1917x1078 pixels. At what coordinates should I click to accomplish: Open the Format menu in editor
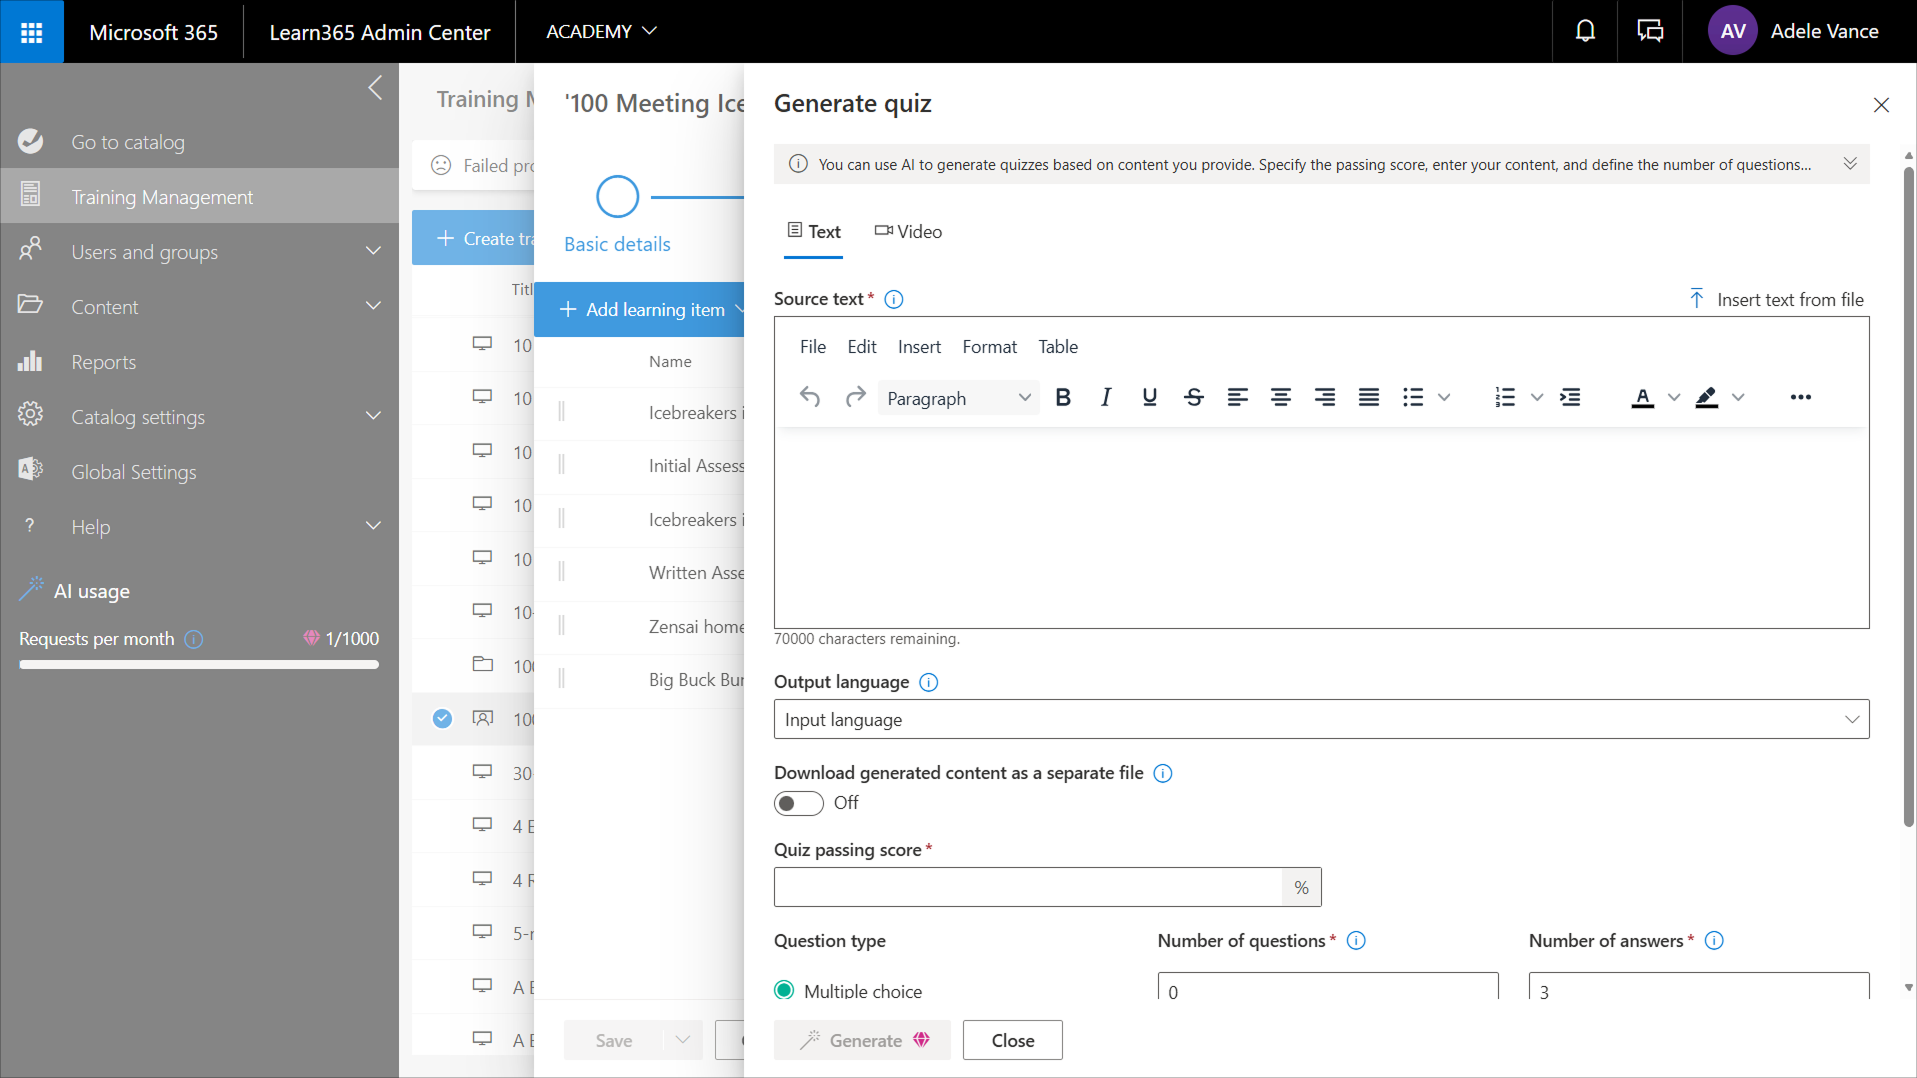coord(988,347)
